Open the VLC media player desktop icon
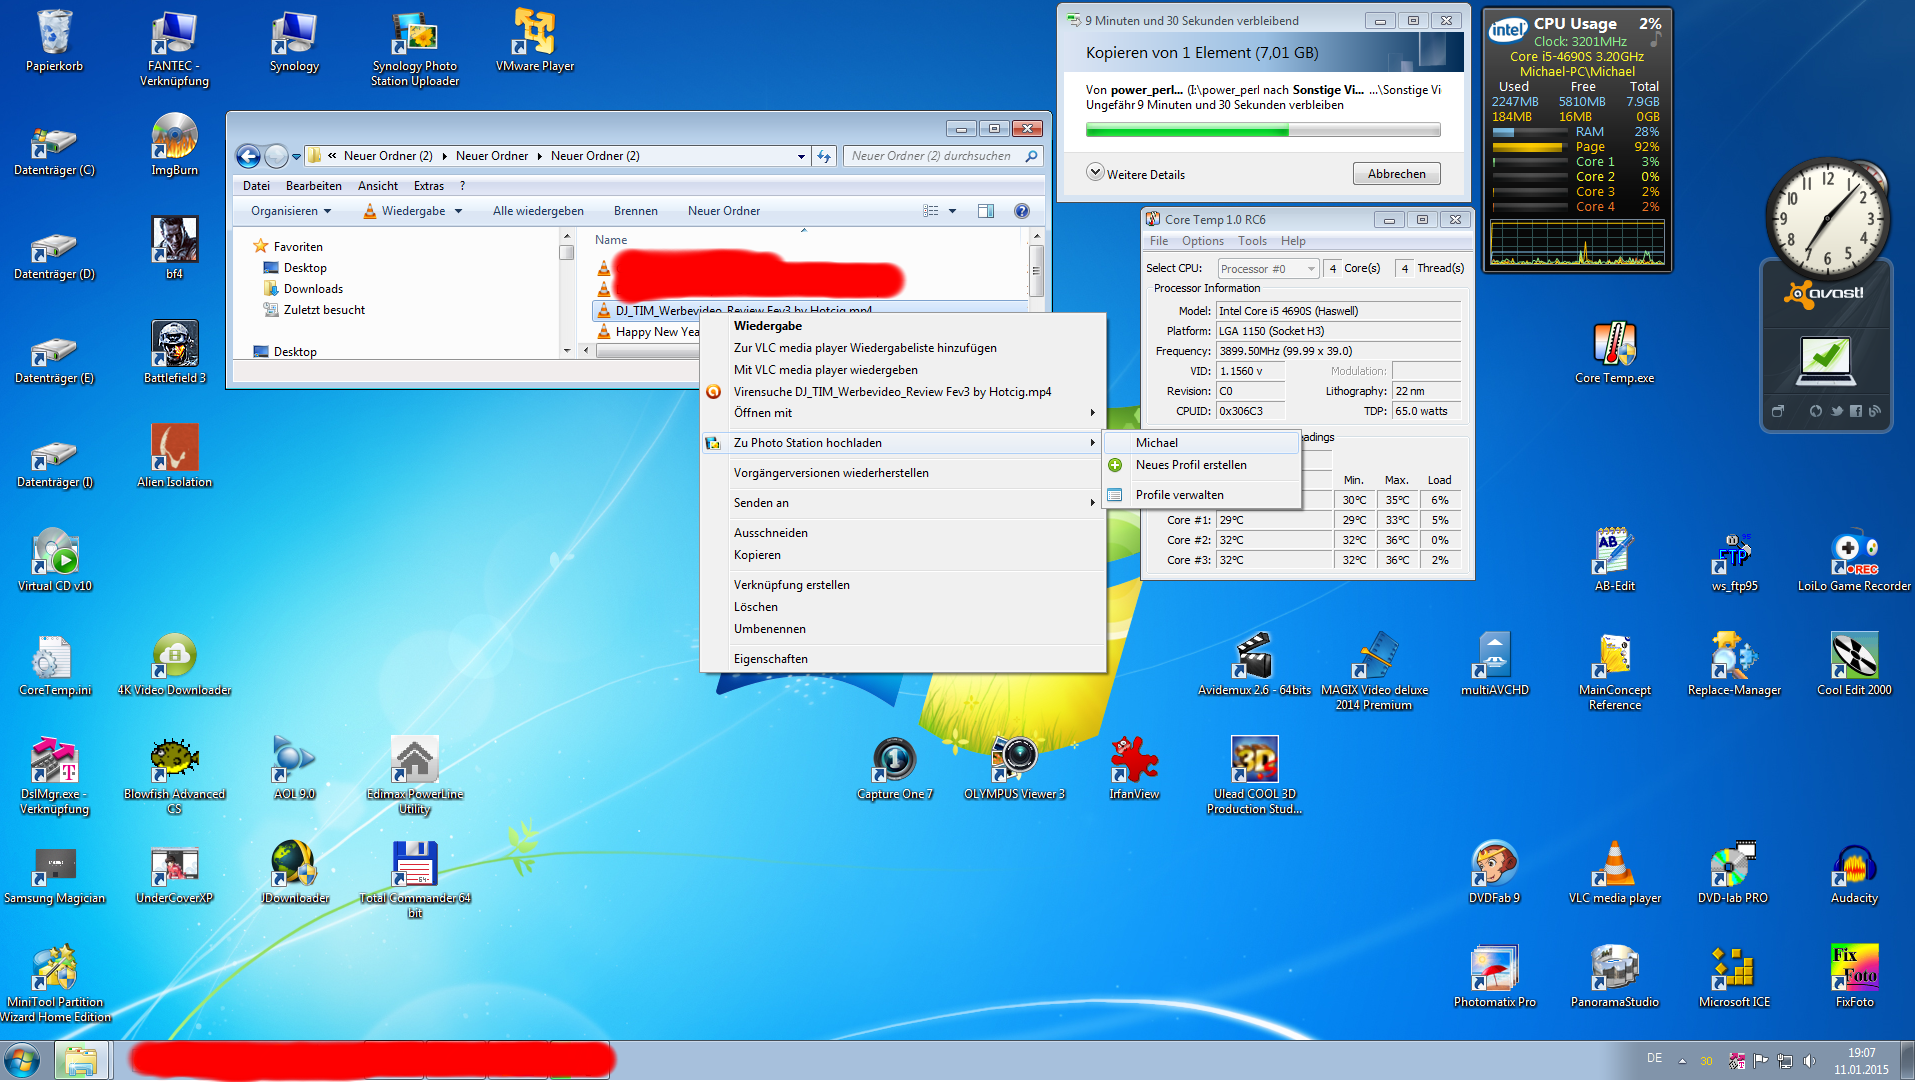The image size is (1915, 1082). click(1613, 866)
